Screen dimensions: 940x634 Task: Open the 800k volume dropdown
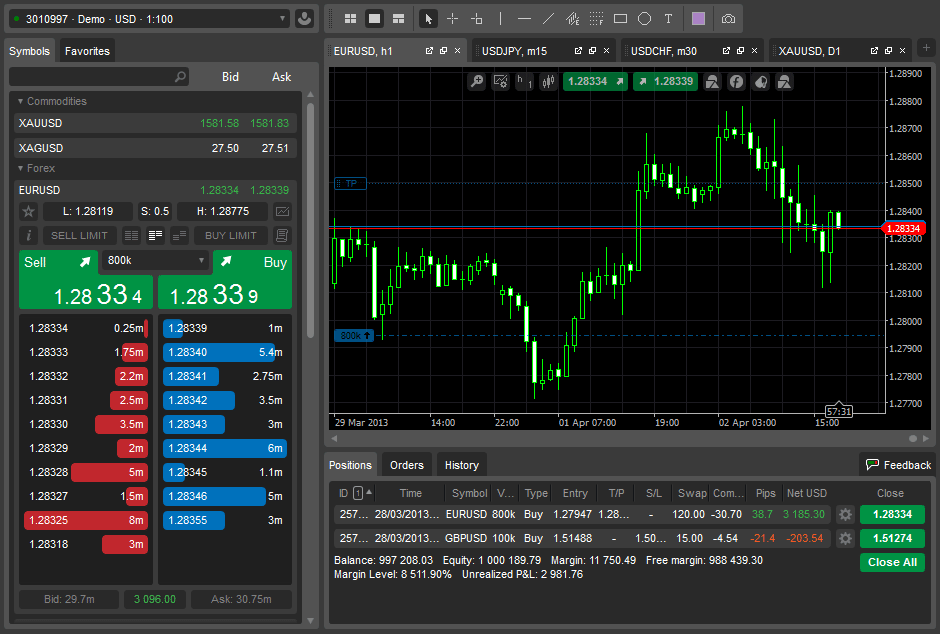click(x=155, y=261)
